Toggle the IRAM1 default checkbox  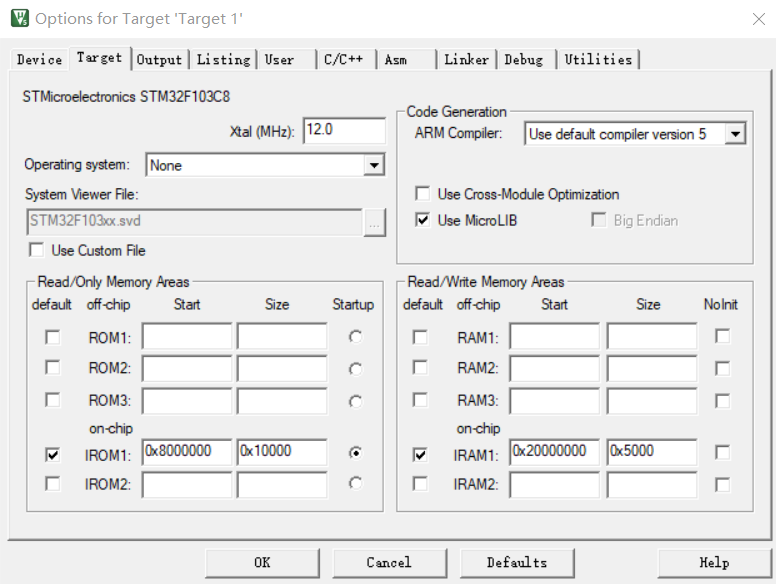pos(420,454)
